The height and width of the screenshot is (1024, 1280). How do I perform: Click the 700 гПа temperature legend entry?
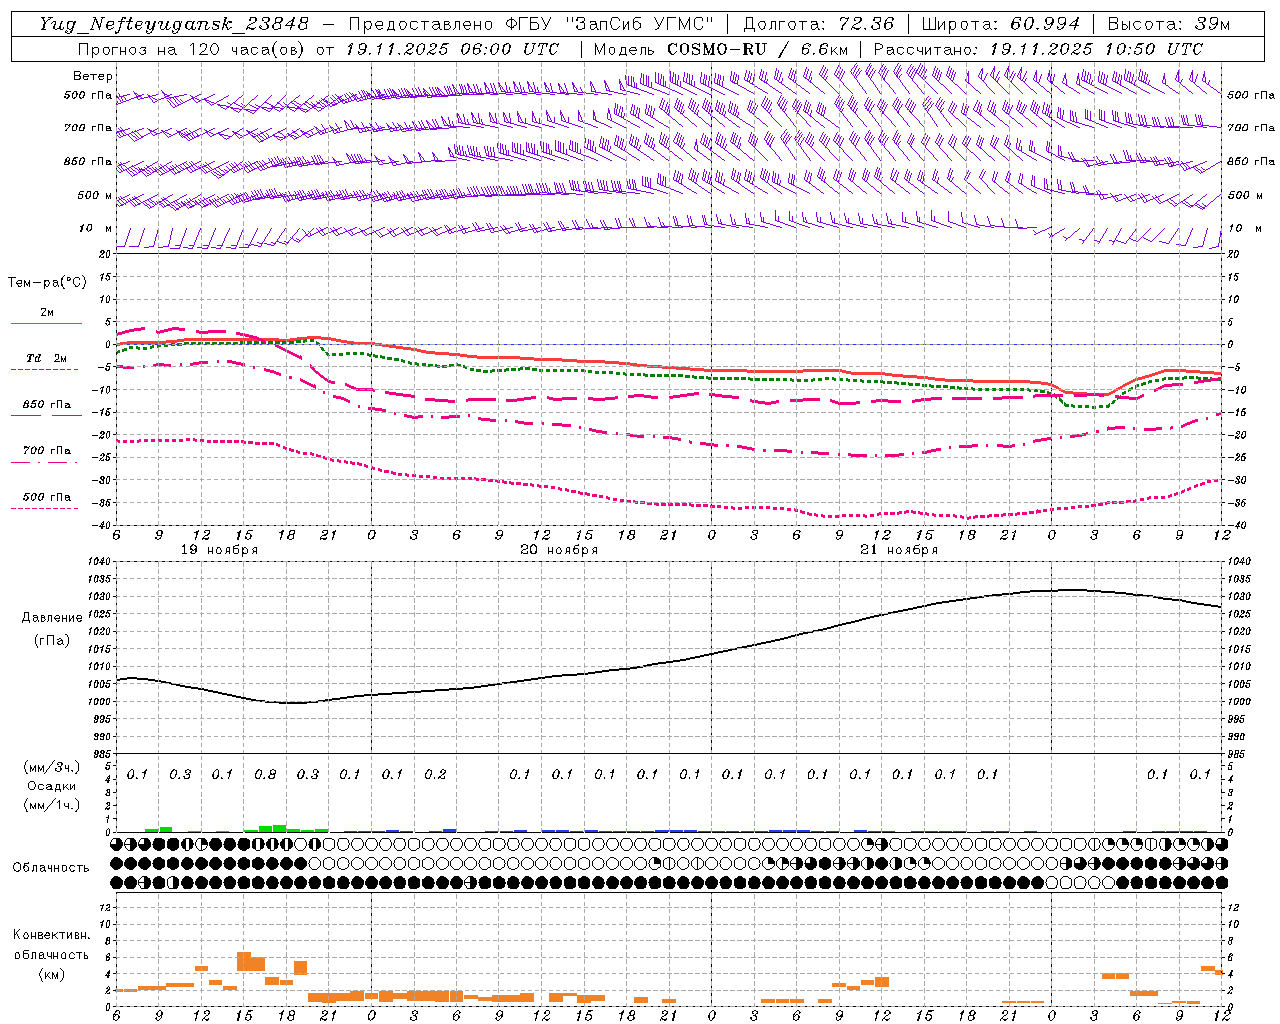point(46,454)
